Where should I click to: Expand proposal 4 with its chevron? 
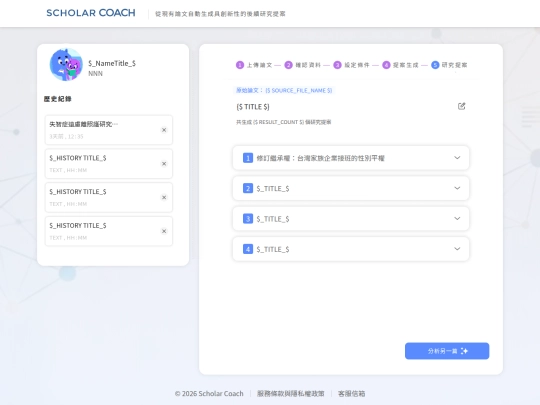click(457, 249)
